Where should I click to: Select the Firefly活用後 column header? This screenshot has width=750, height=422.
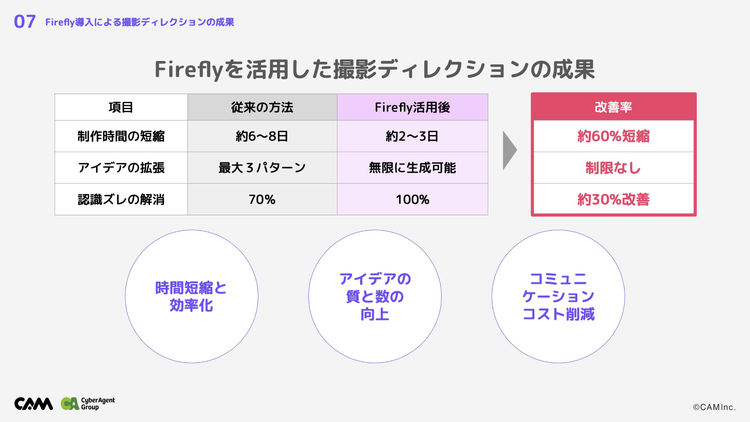click(x=412, y=106)
